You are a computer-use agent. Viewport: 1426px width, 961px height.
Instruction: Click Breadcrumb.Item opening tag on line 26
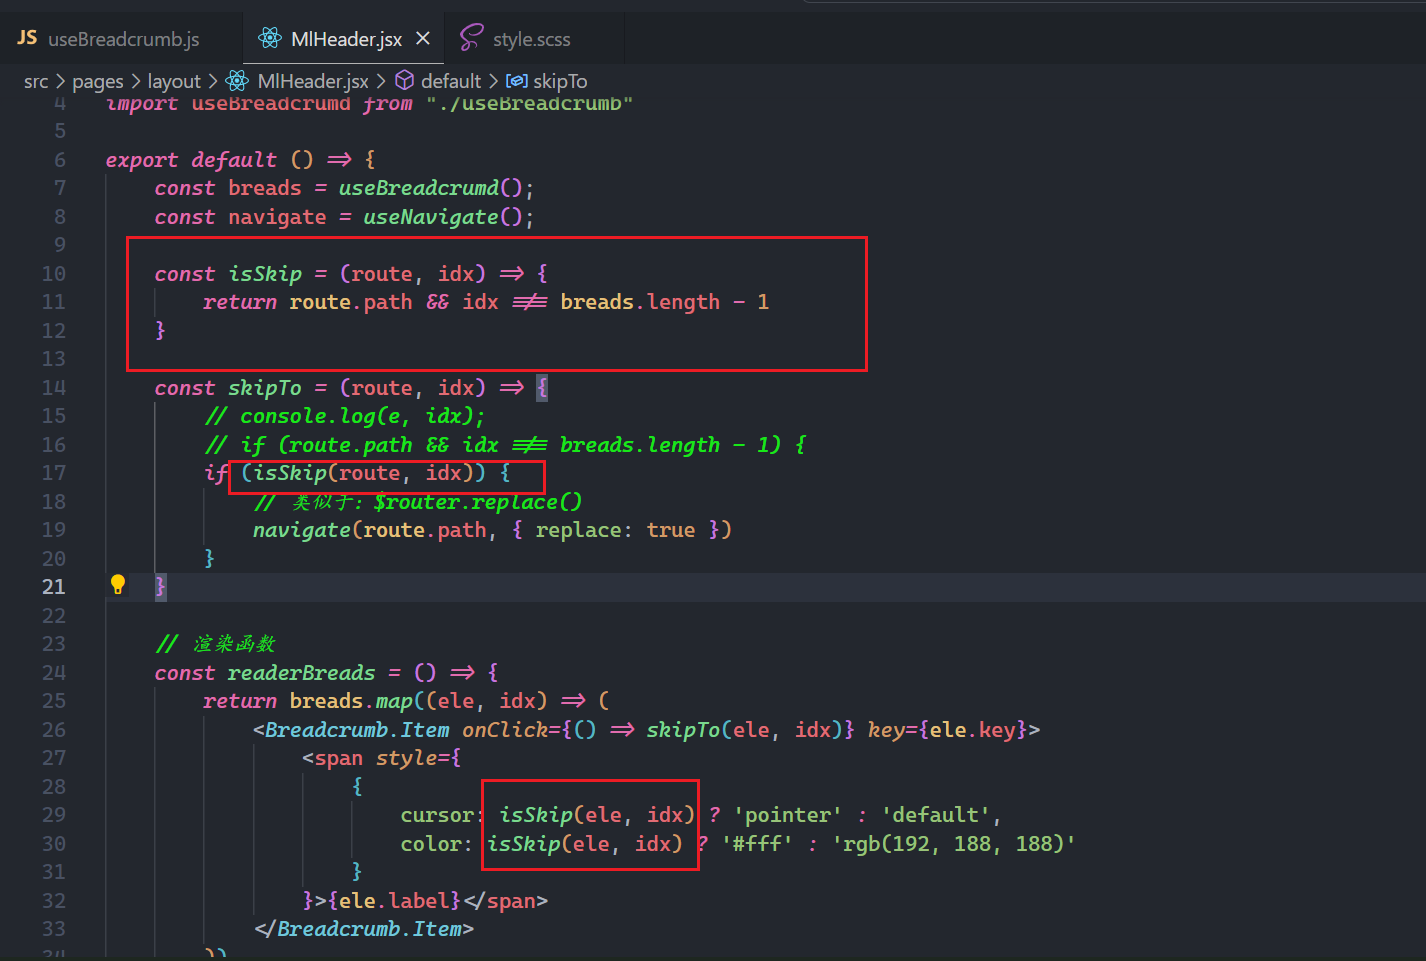pos(357,730)
